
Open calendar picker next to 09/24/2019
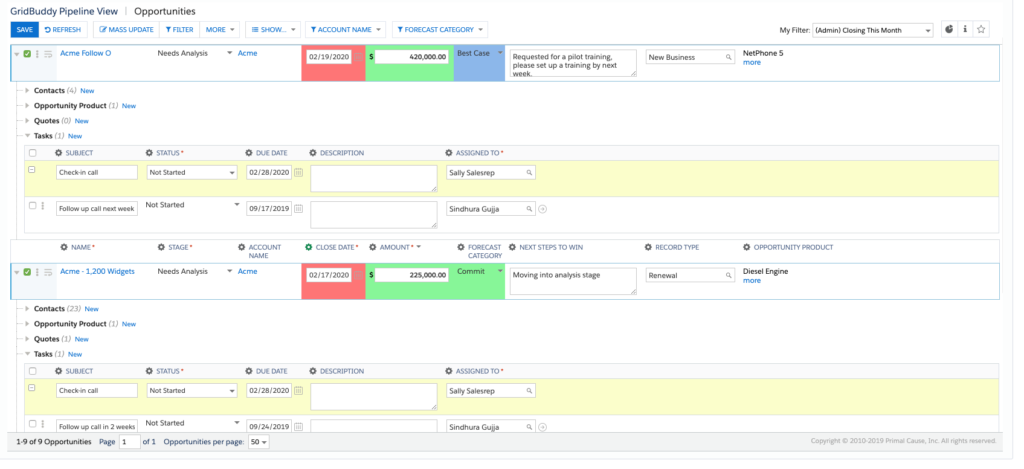point(298,427)
